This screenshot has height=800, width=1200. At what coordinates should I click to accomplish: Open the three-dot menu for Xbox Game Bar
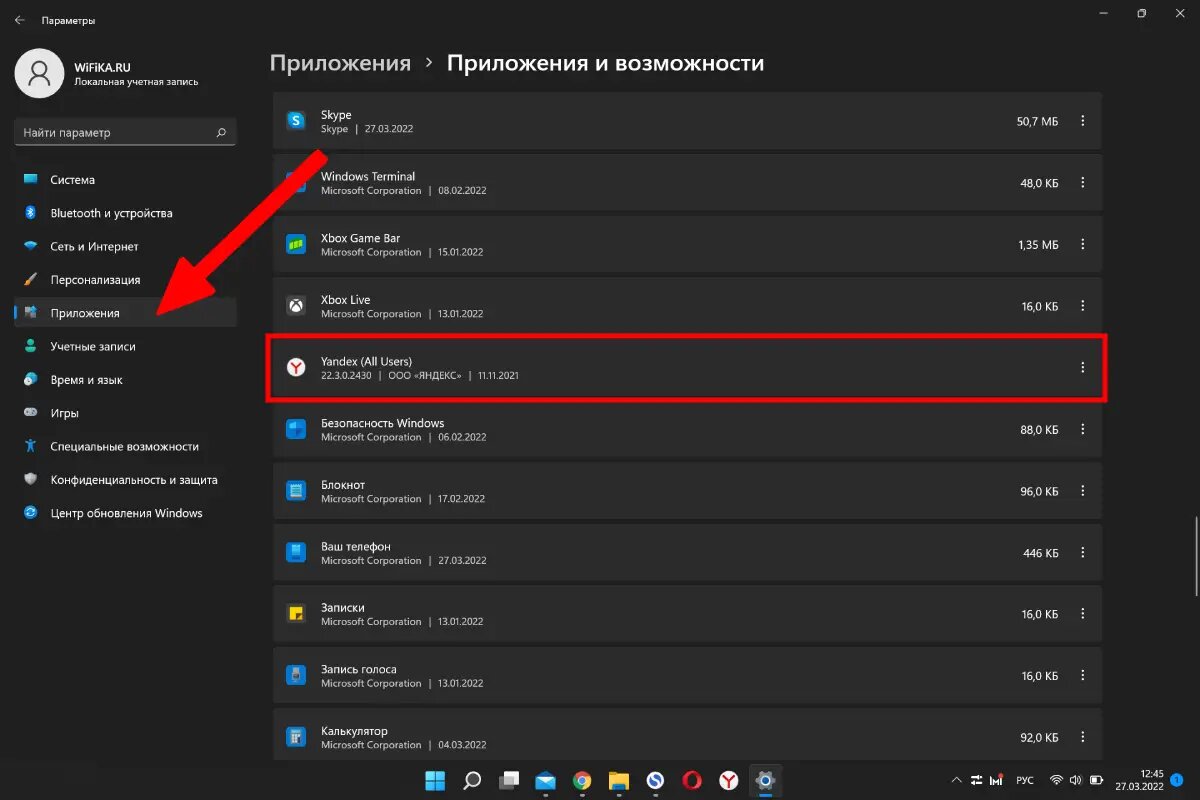click(x=1082, y=245)
